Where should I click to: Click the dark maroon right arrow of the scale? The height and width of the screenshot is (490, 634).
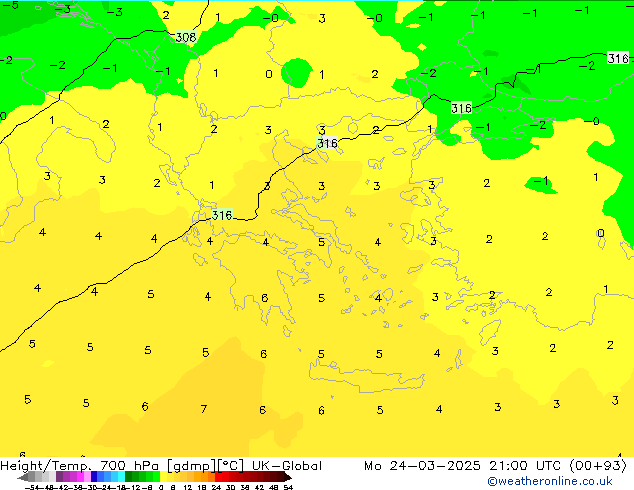pyautogui.click(x=288, y=477)
